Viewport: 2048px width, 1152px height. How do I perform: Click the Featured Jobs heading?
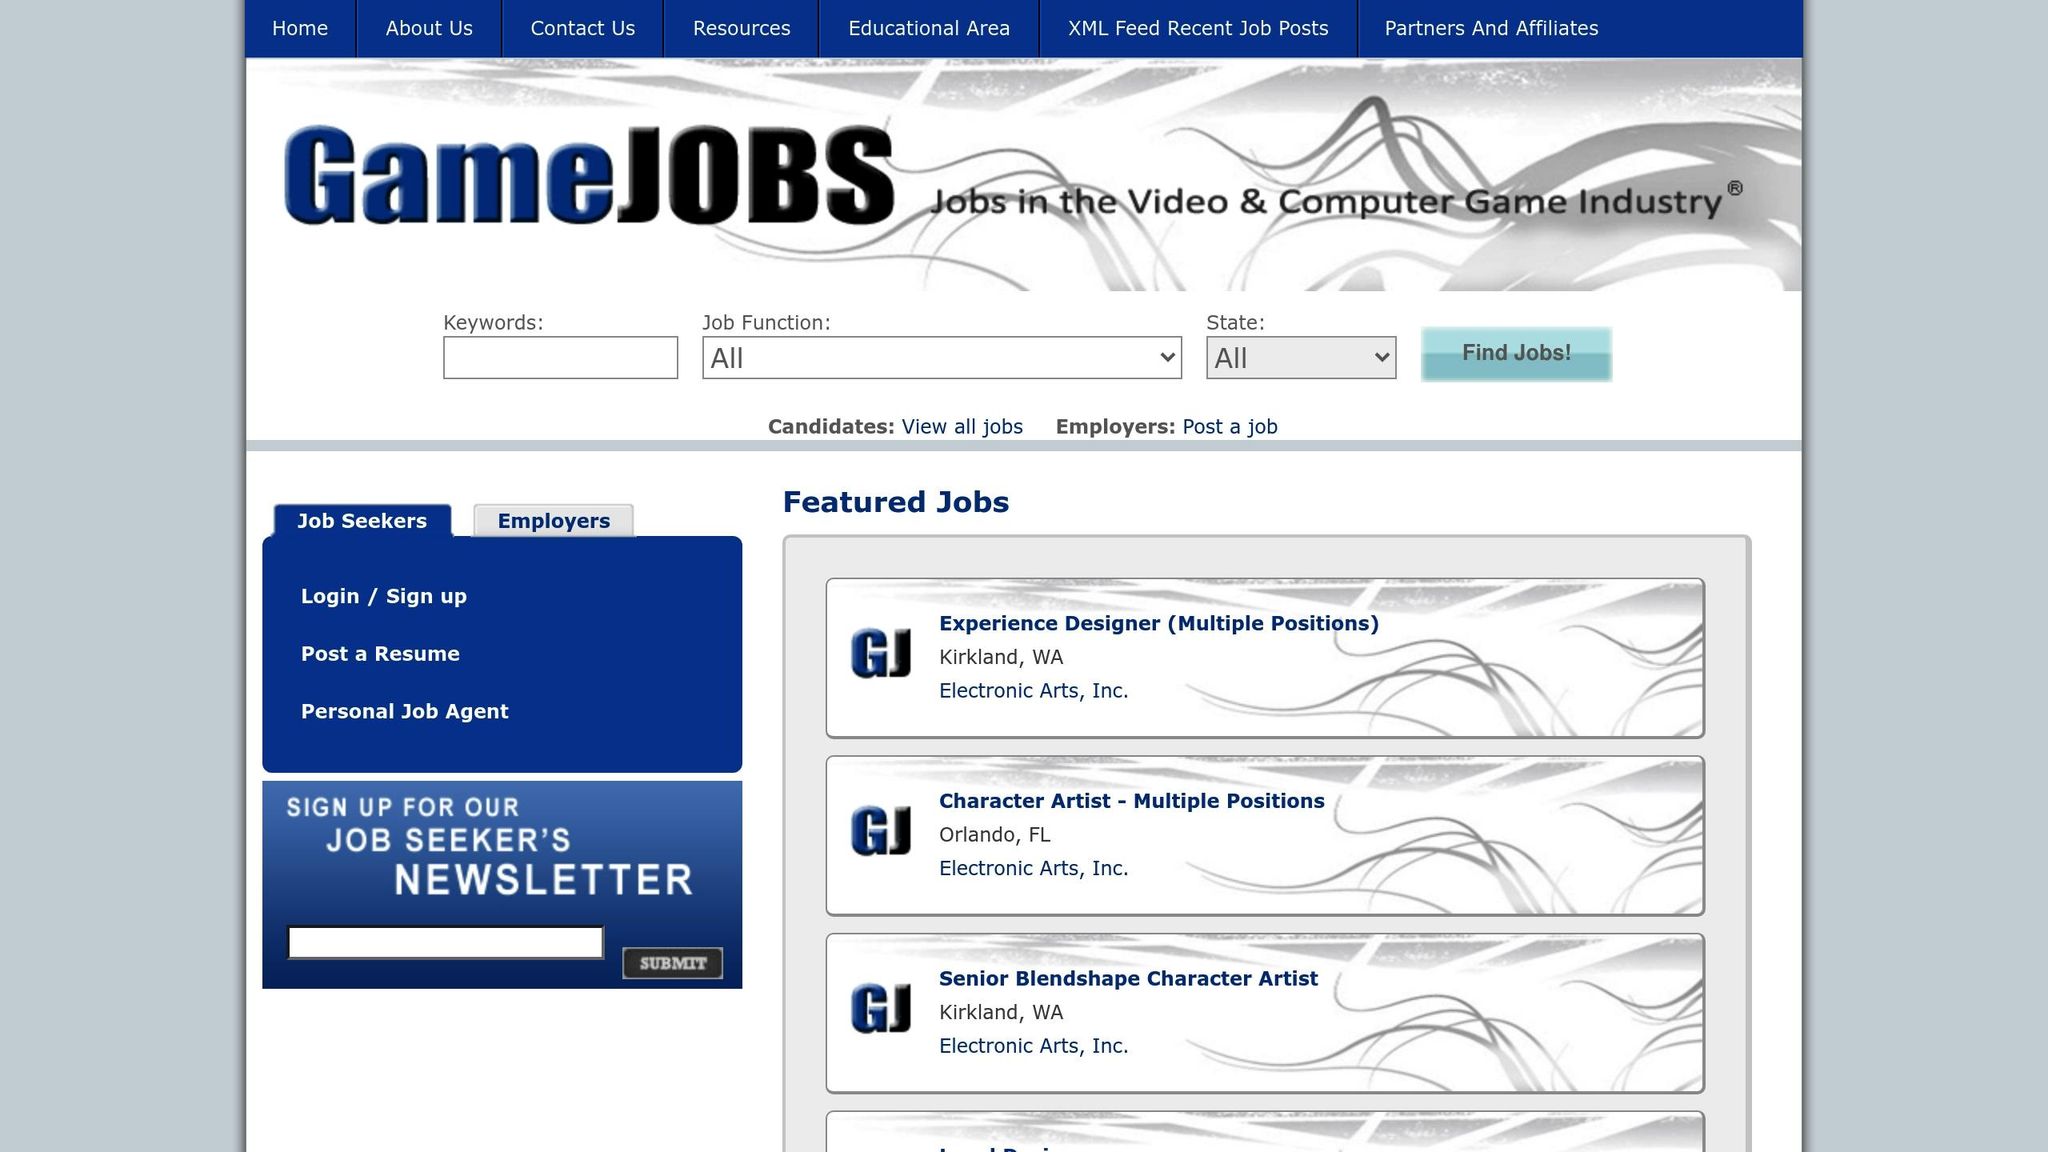pyautogui.click(x=895, y=502)
